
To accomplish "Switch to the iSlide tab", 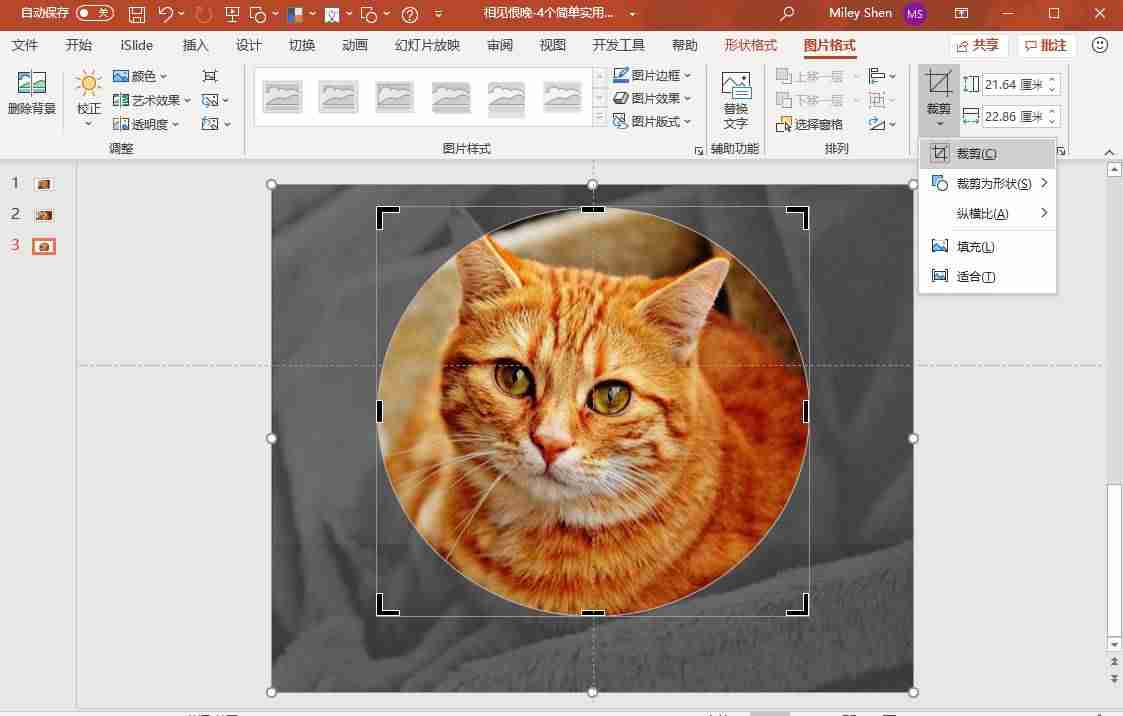I will (136, 45).
